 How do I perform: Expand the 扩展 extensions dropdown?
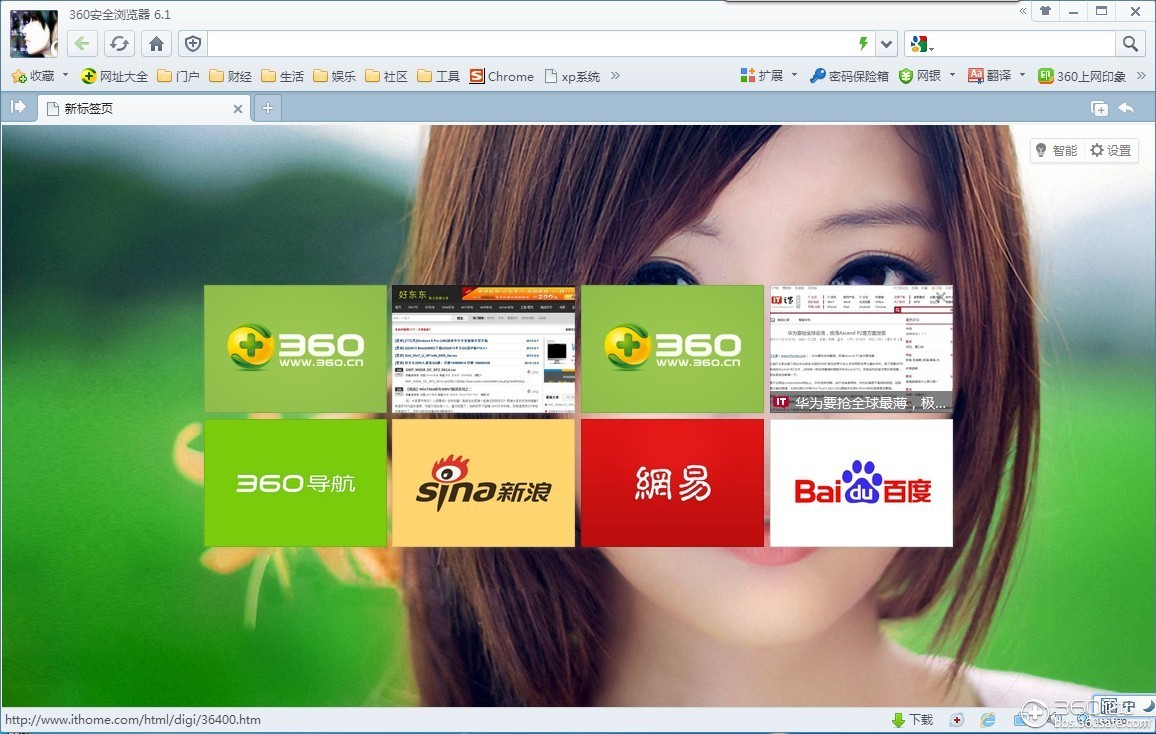click(x=794, y=75)
